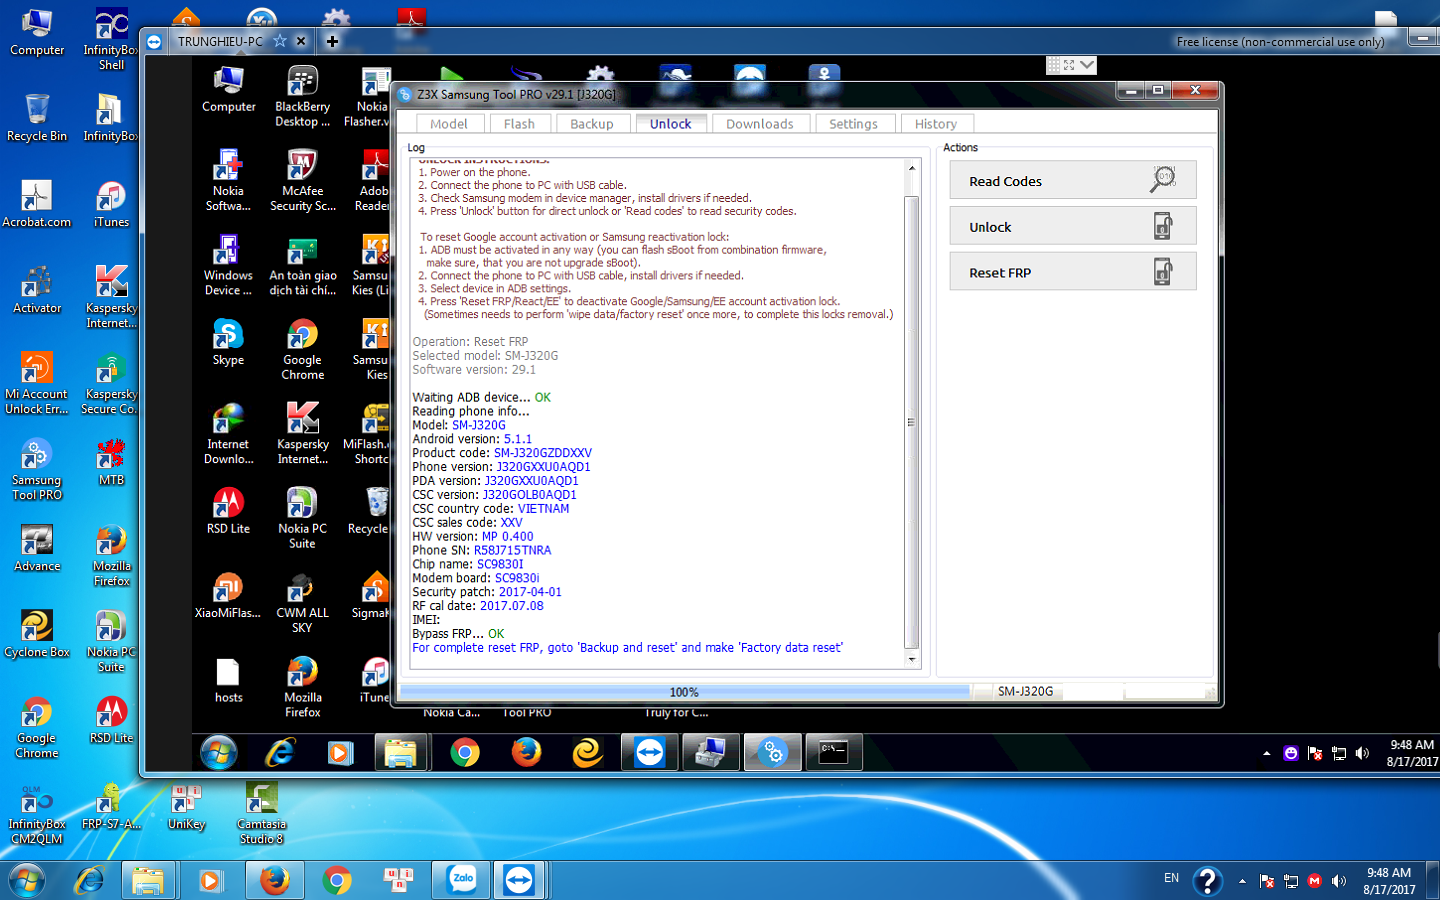Open the Model tab in Z3X tool
1440x900 pixels.
tap(448, 124)
